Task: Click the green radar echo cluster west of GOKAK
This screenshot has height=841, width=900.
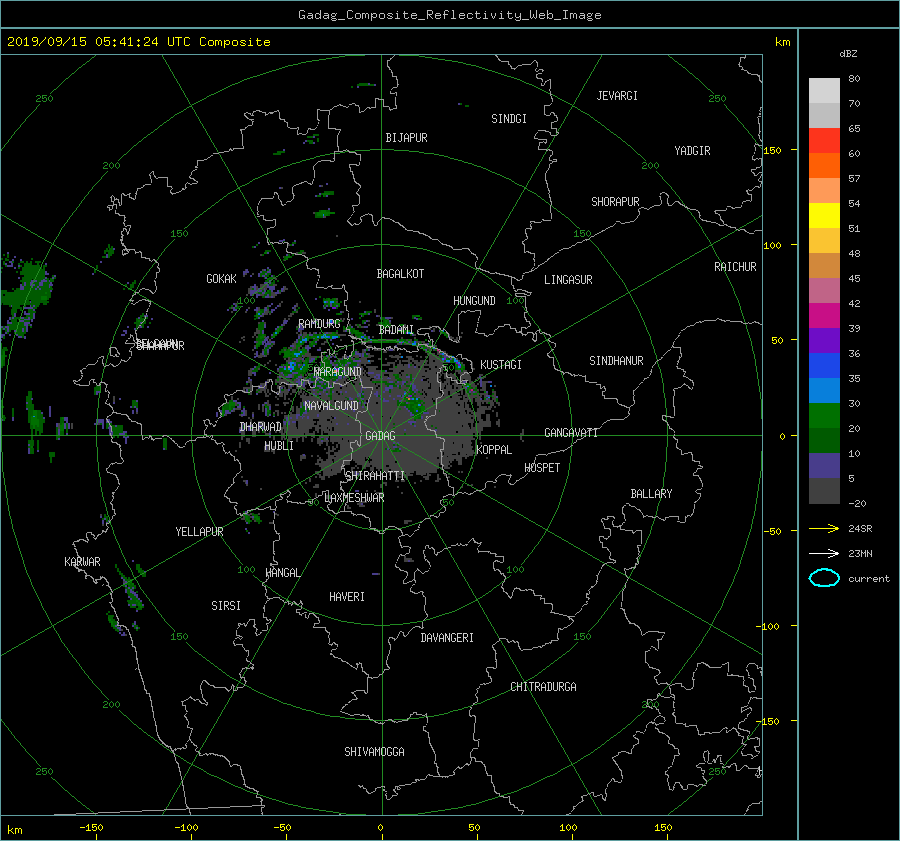Action: click(26, 296)
